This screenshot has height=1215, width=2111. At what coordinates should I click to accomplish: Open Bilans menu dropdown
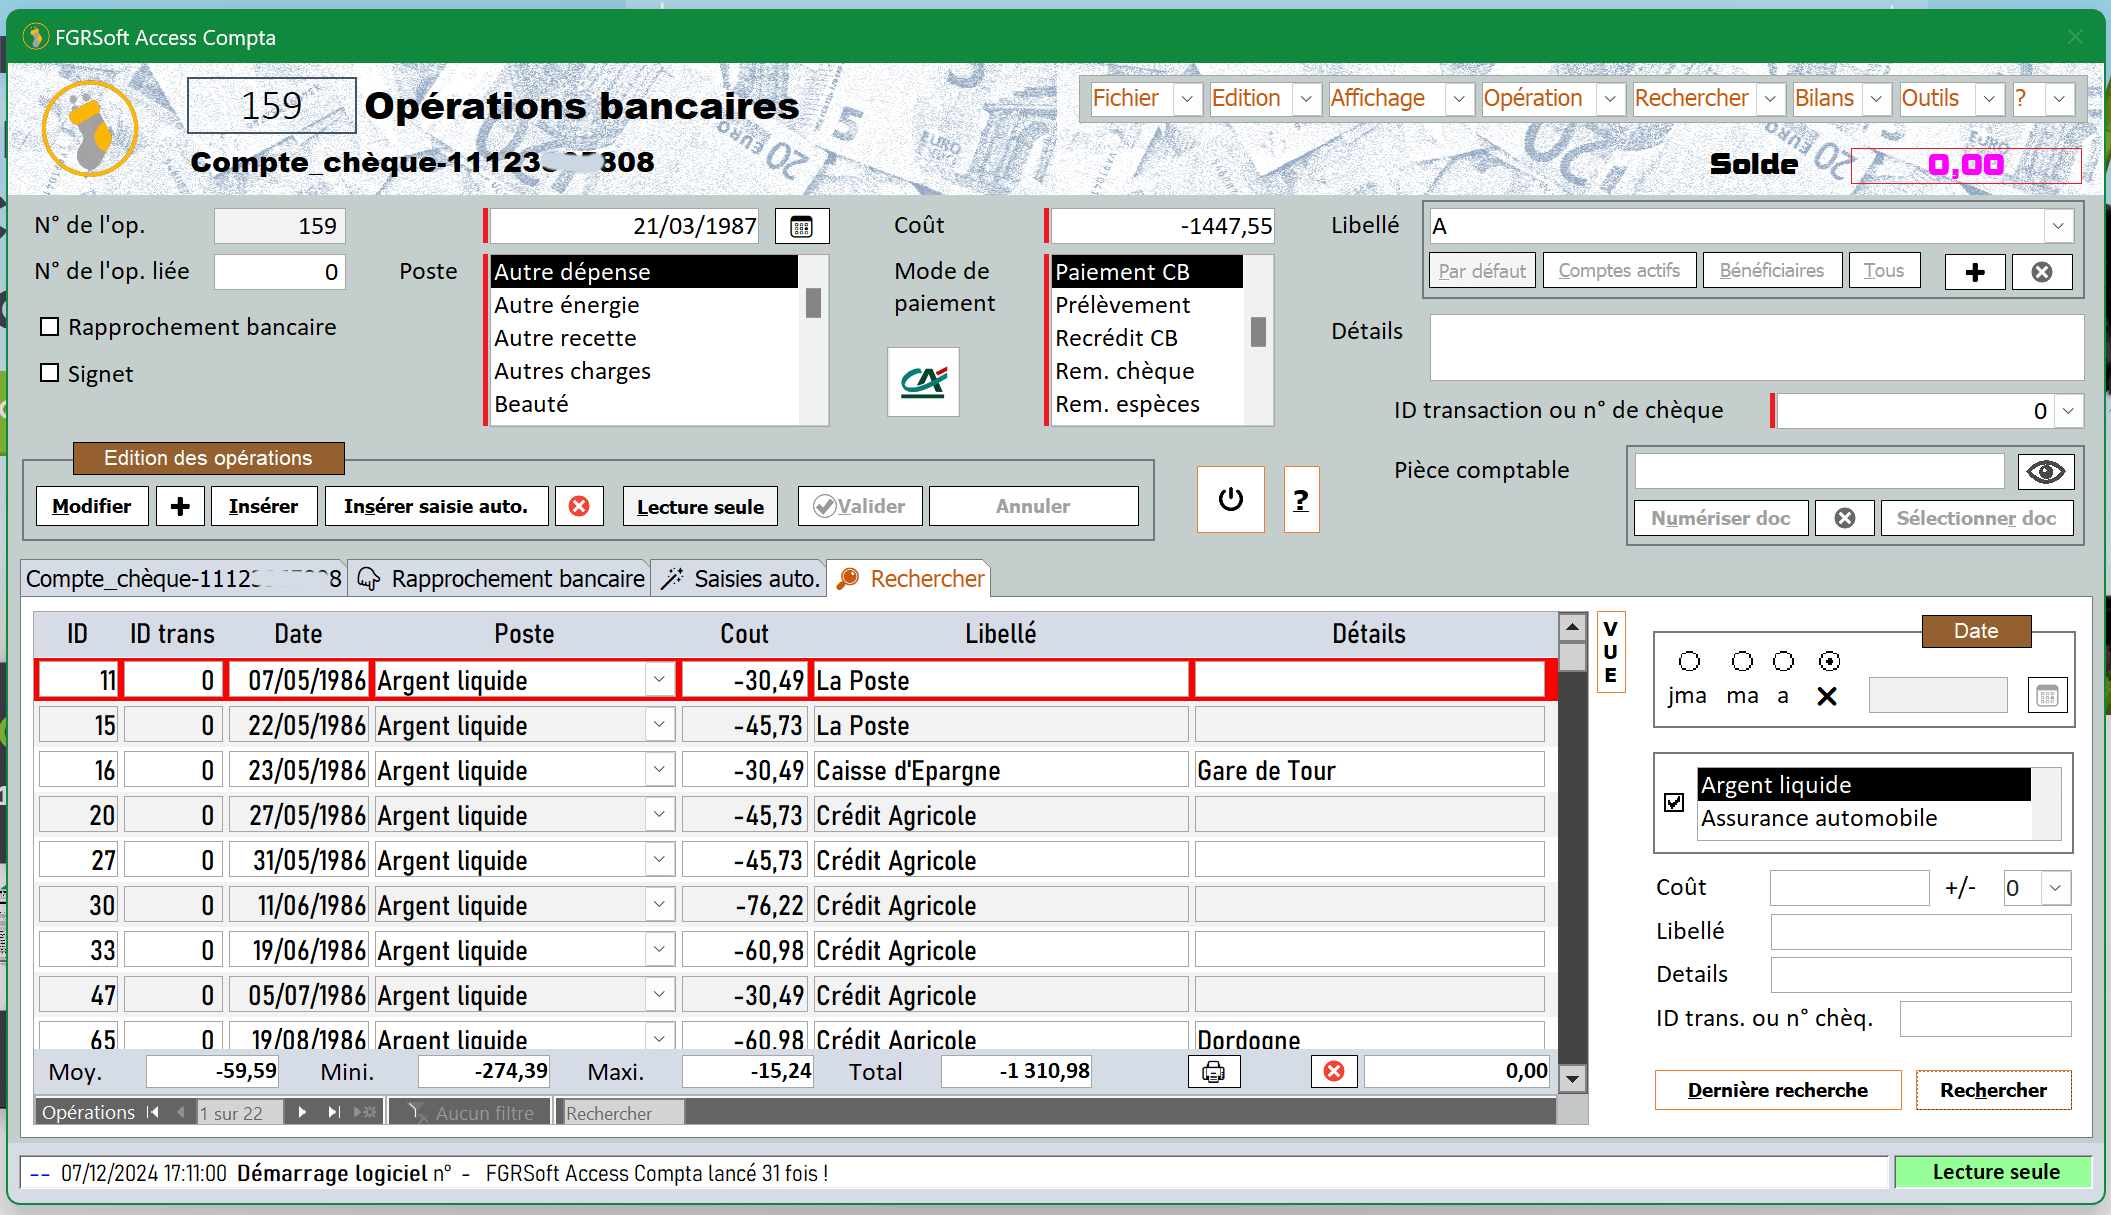(x=1876, y=99)
